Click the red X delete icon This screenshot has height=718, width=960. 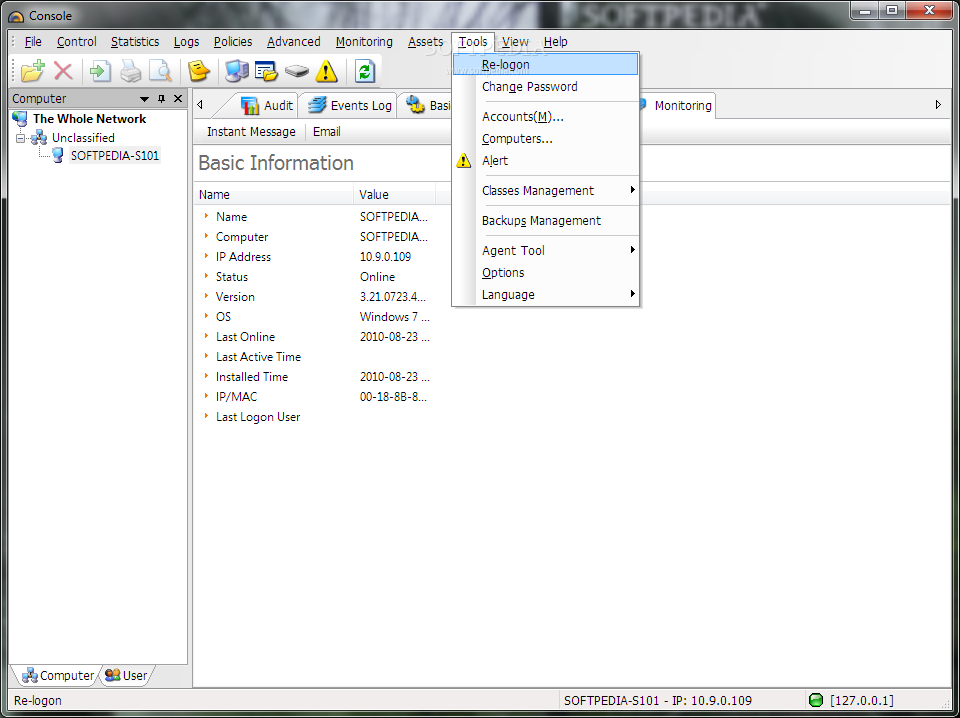click(x=63, y=71)
